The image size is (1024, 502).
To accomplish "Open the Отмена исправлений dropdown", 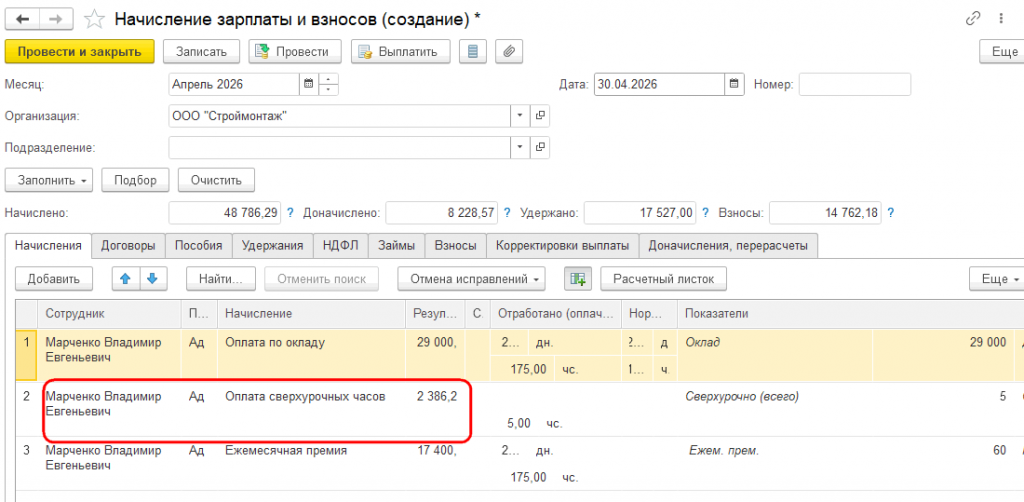I will [x=471, y=279].
